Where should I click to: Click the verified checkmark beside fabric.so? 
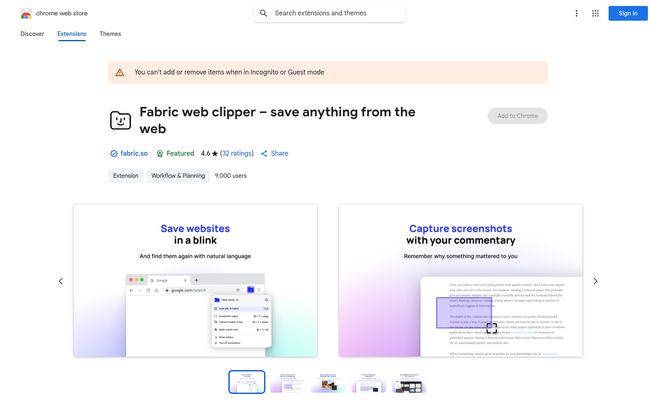[x=114, y=154]
